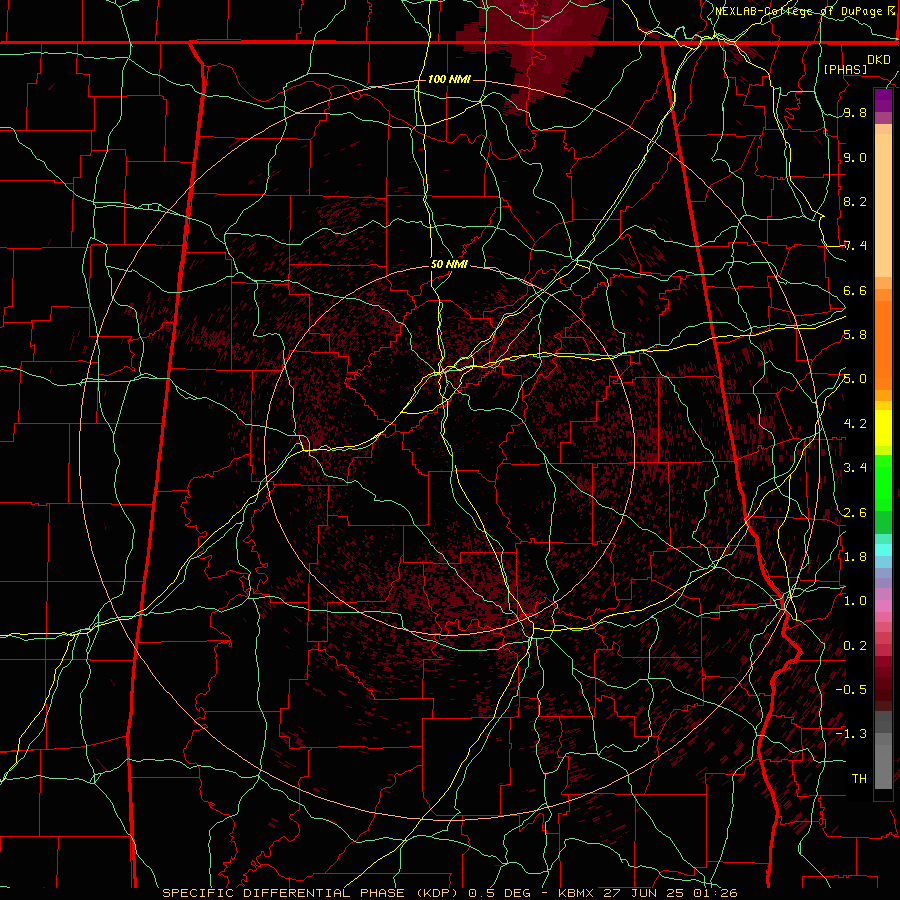Click the 27 JUN 25 01:26 timestamp
Viewport: 900px width, 900px height.
(670, 893)
